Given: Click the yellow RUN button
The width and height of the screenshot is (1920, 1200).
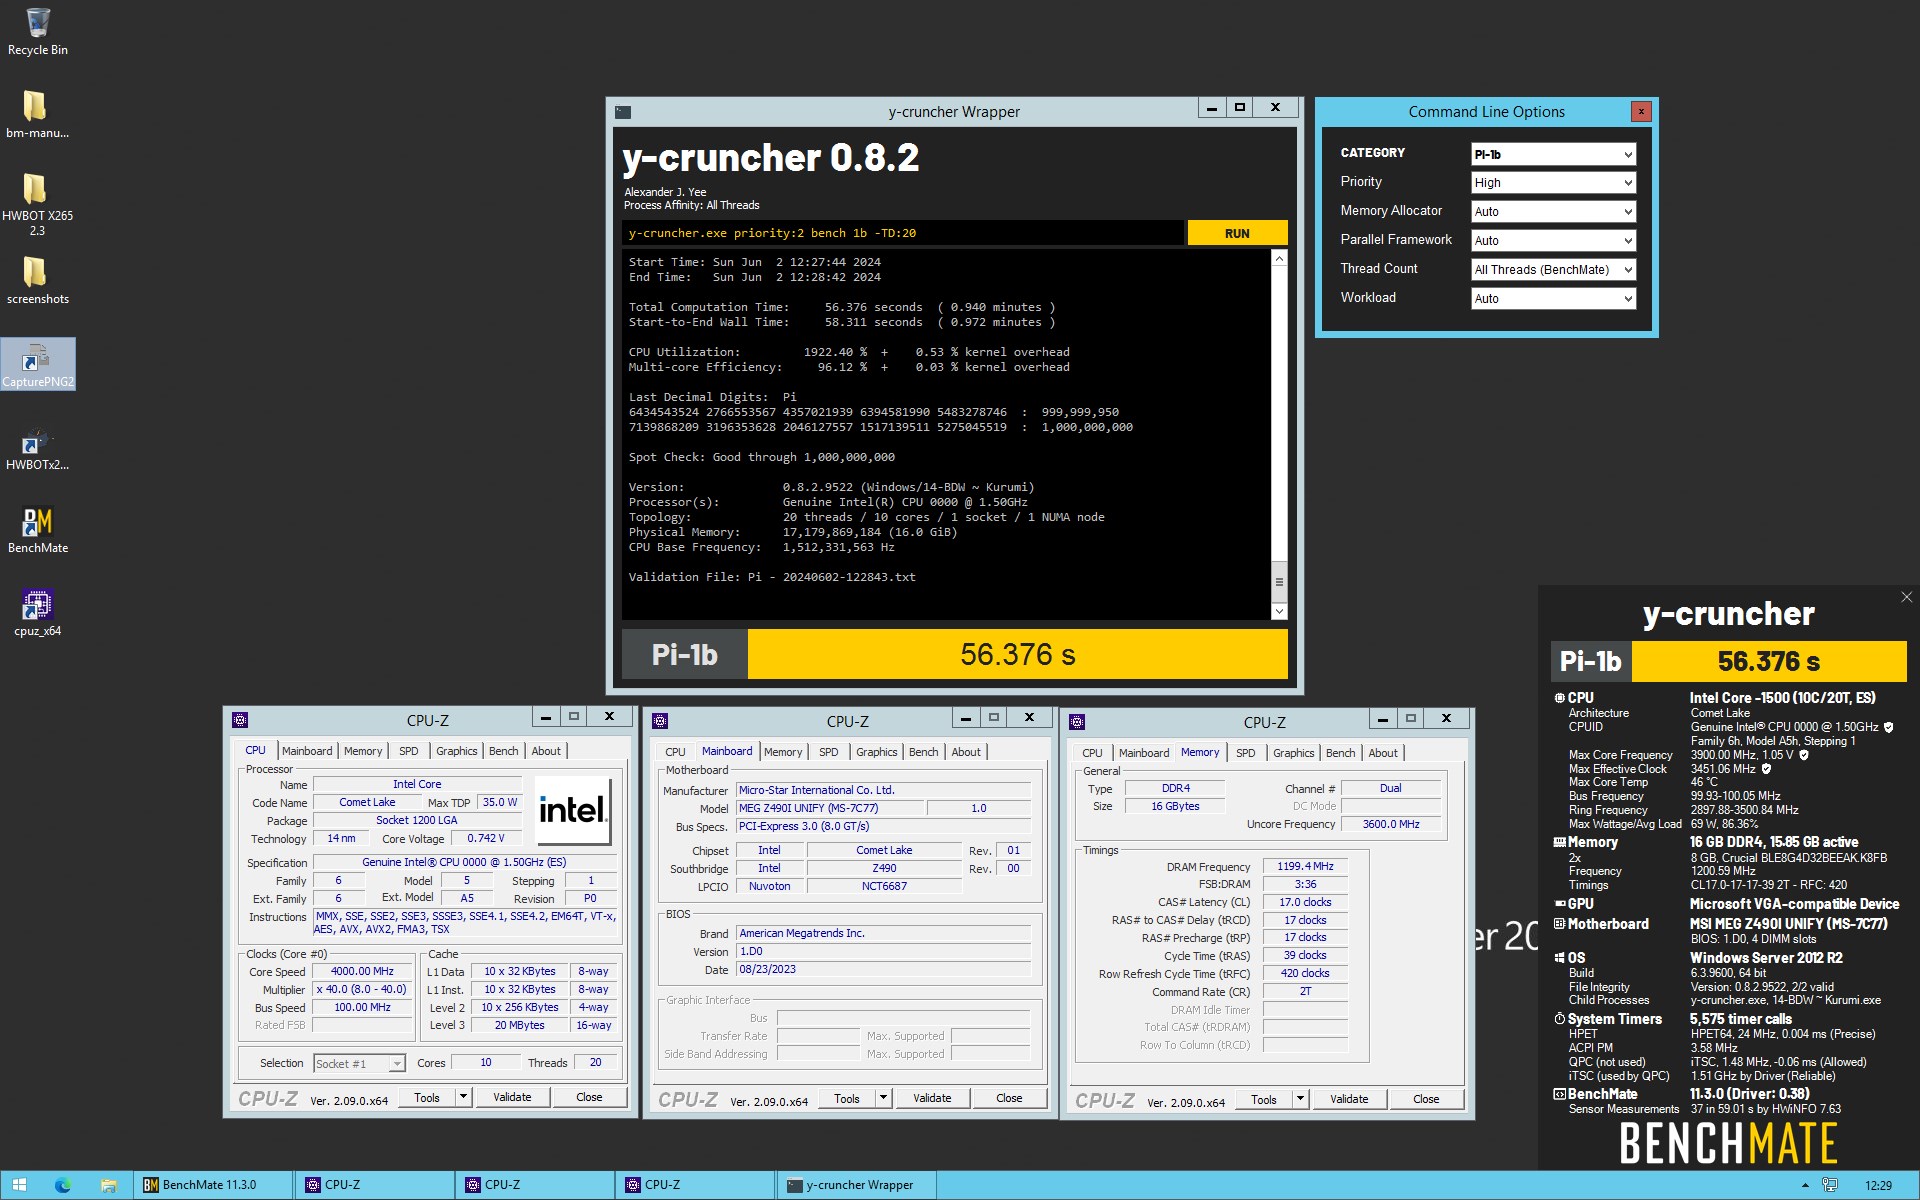Looking at the screenshot, I should click(x=1237, y=233).
